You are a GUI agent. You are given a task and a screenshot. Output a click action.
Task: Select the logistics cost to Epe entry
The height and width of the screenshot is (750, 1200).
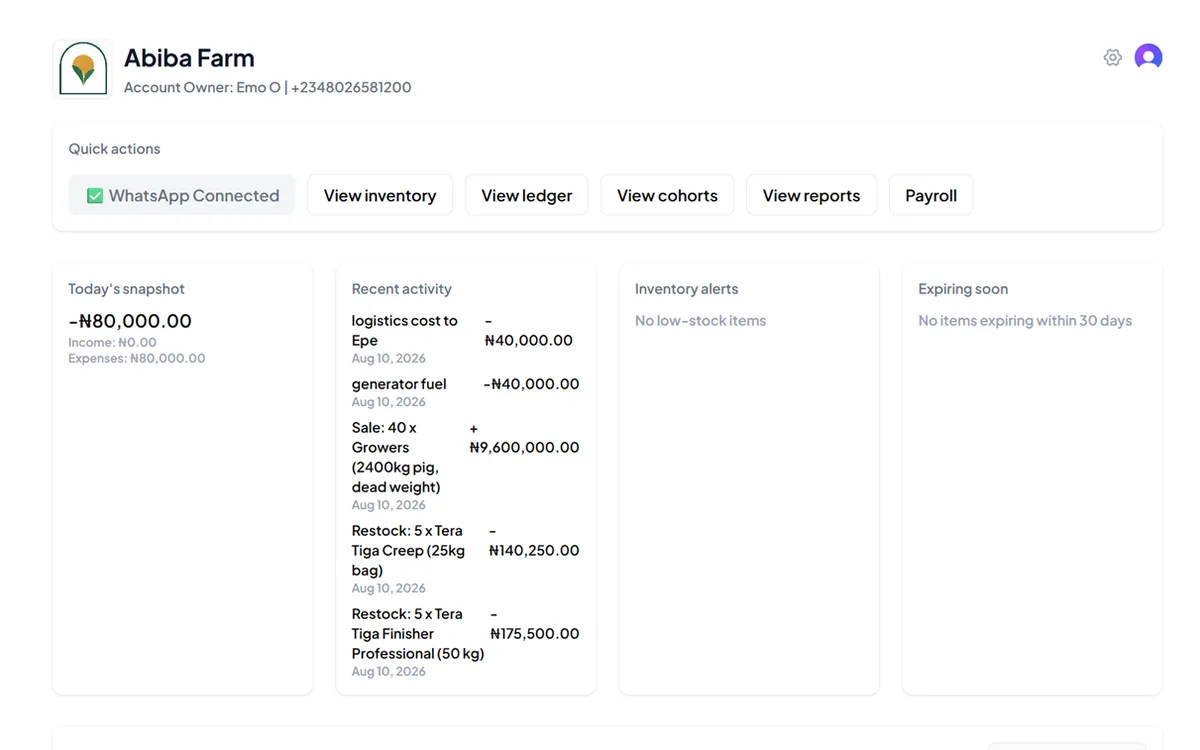click(x=465, y=339)
